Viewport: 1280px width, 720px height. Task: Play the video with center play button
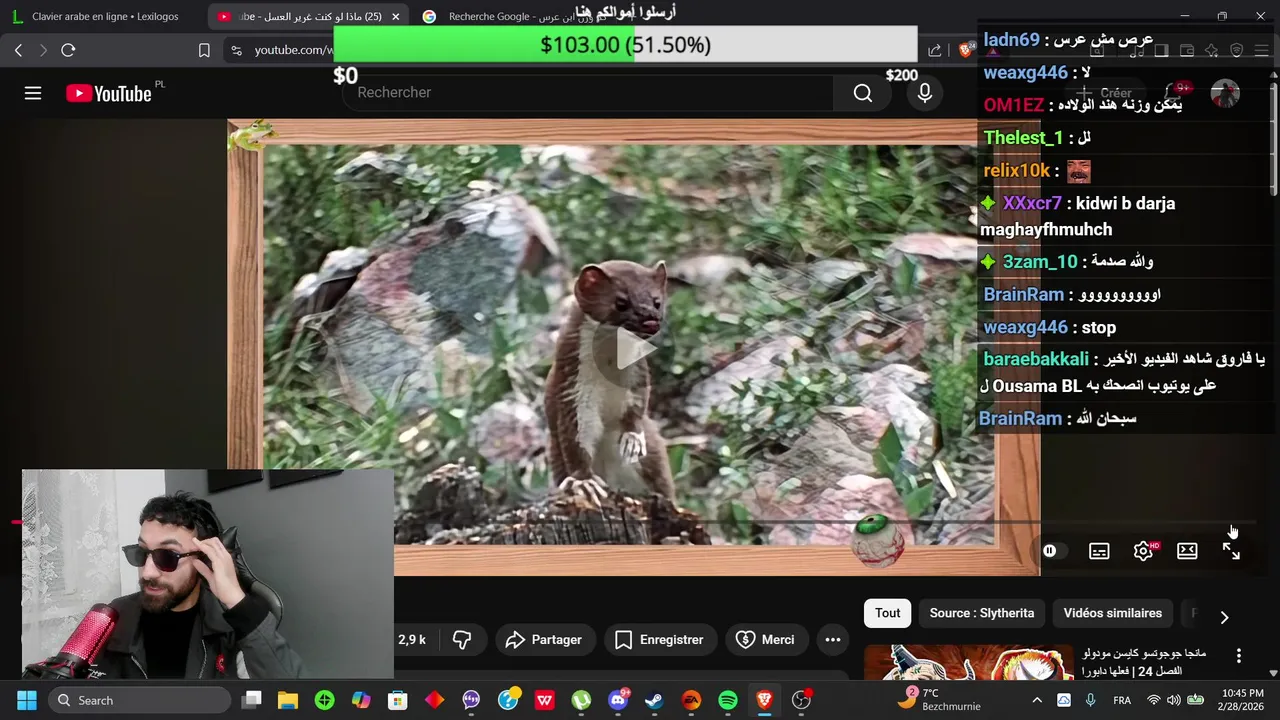click(634, 347)
